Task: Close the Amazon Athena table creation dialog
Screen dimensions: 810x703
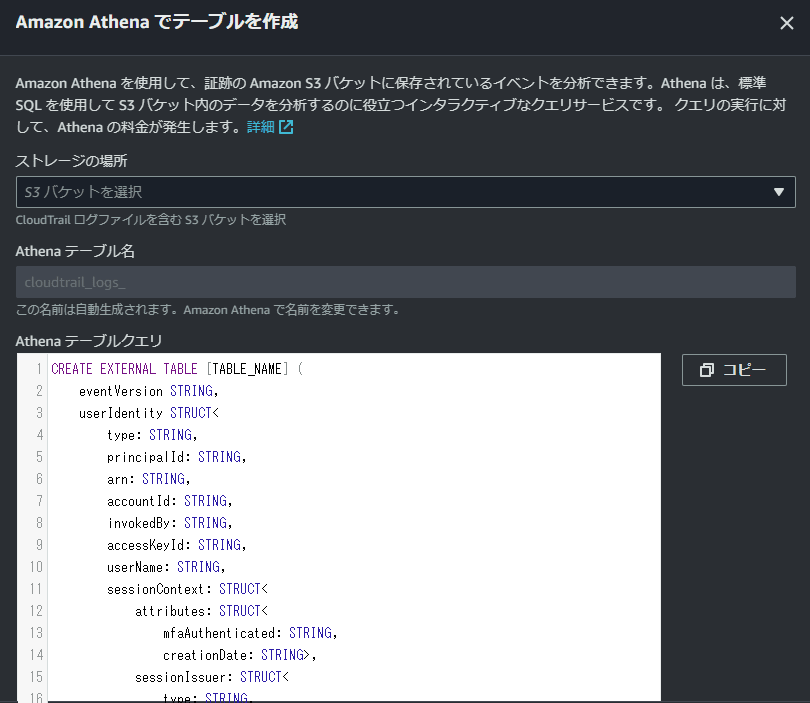Action: point(786,23)
